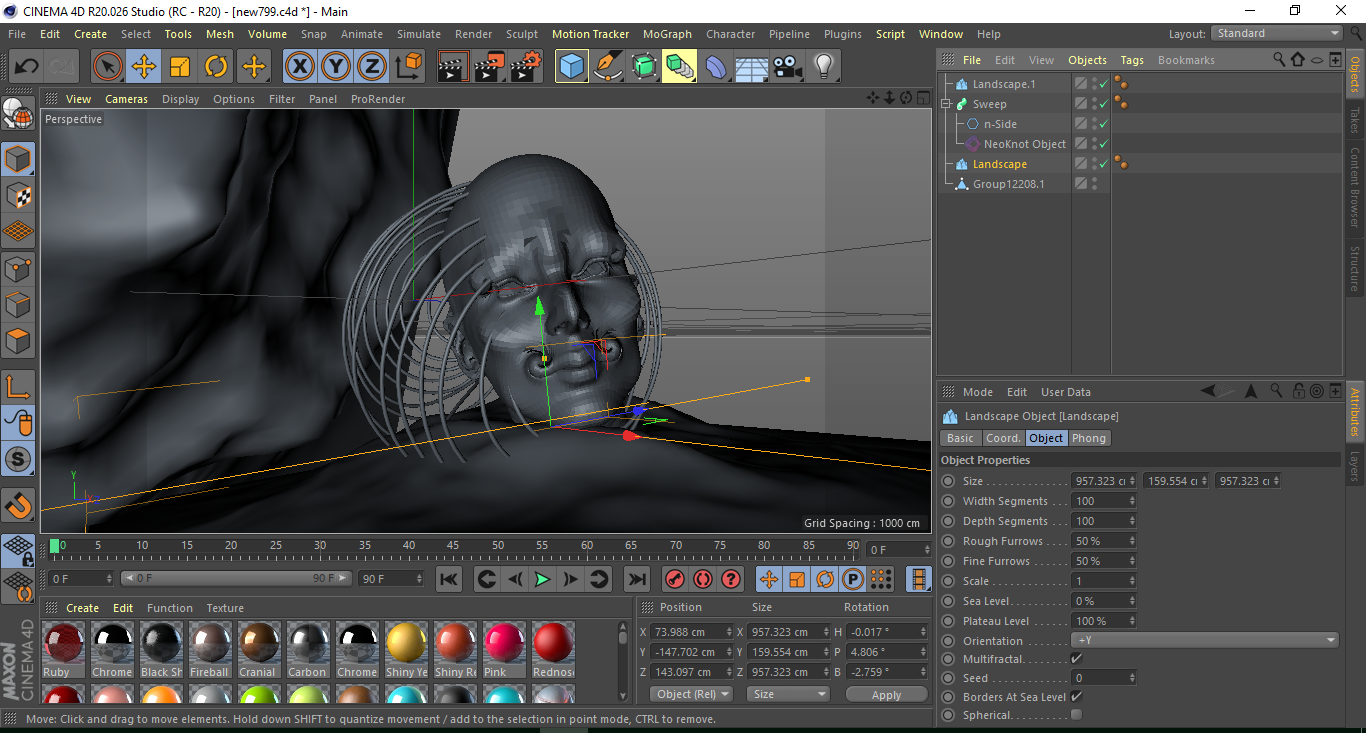Toggle Autokeying button
The width and height of the screenshot is (1366, 733).
703,578
